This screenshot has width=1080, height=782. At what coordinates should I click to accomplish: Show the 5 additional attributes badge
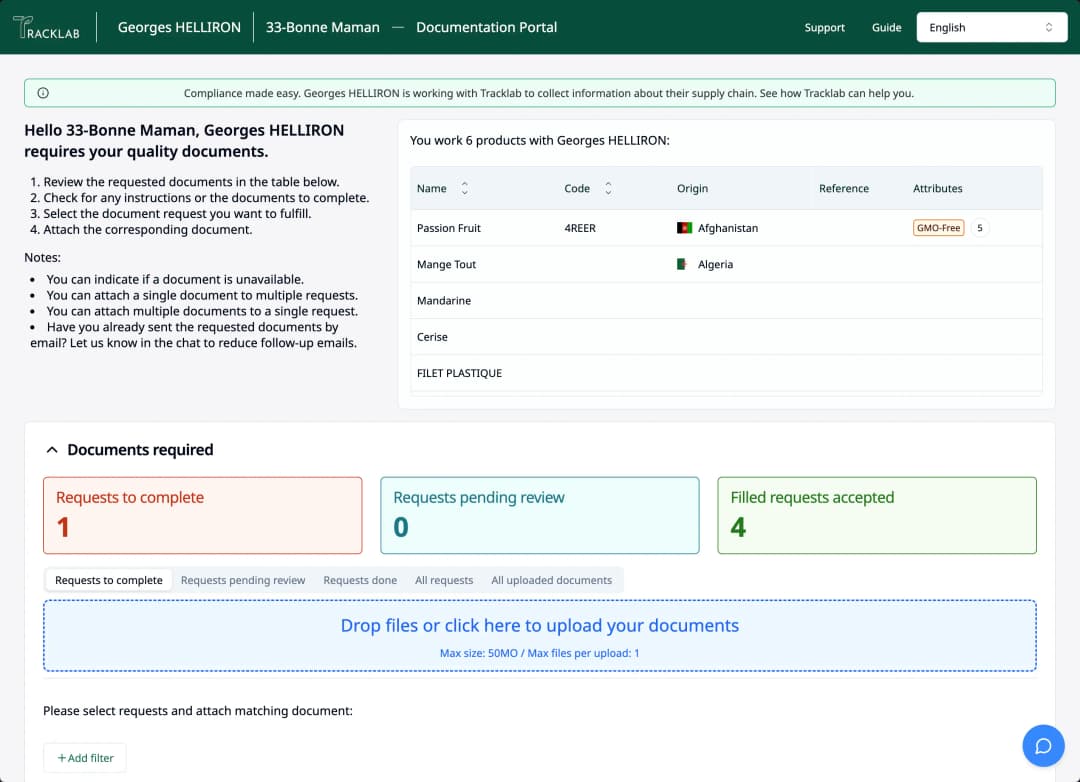(x=979, y=228)
